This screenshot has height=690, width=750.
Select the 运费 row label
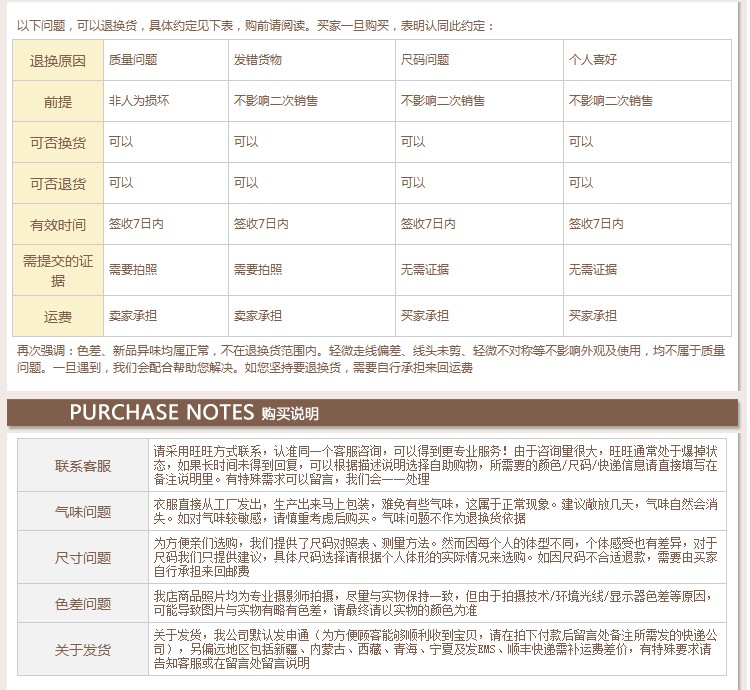(x=58, y=317)
